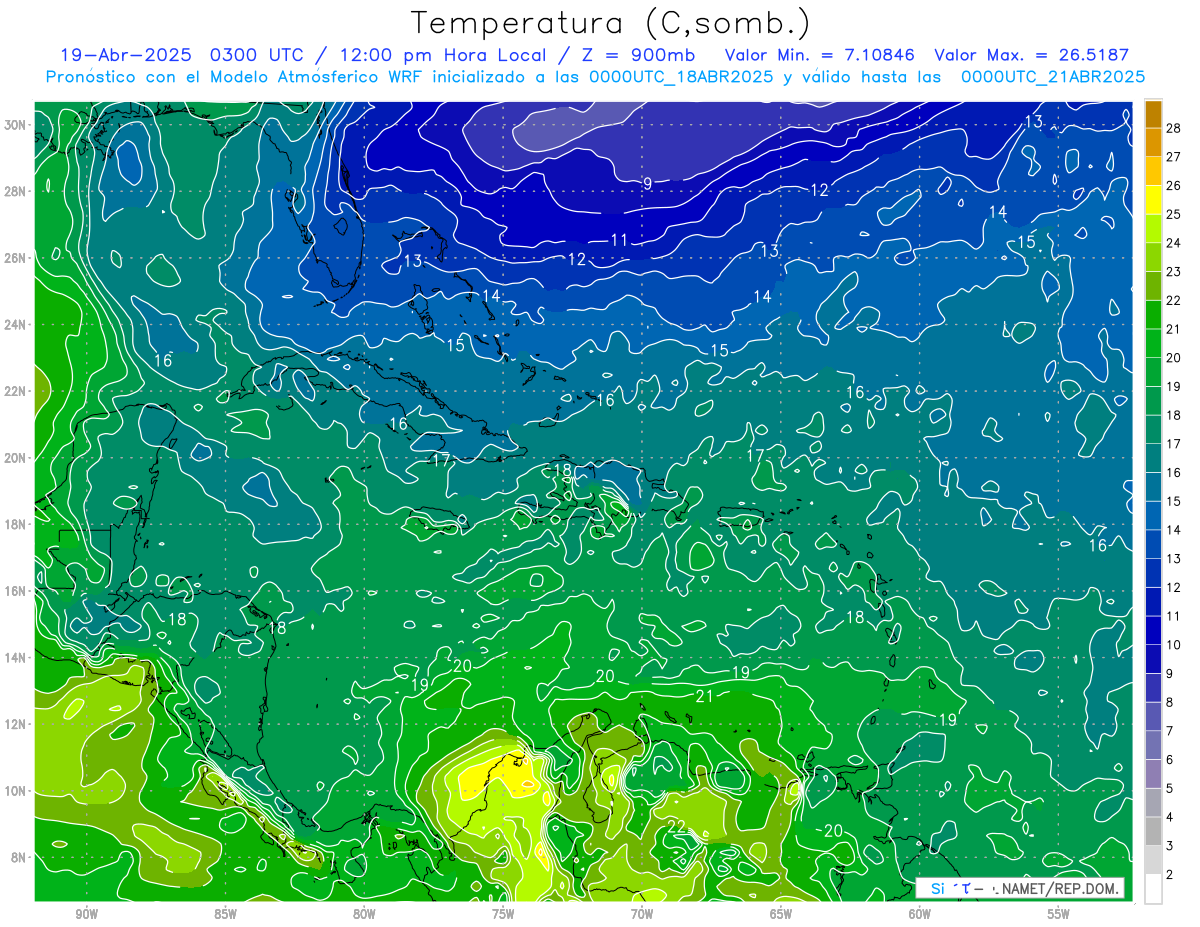Click the '26N' latitude axis label

tap(16, 258)
